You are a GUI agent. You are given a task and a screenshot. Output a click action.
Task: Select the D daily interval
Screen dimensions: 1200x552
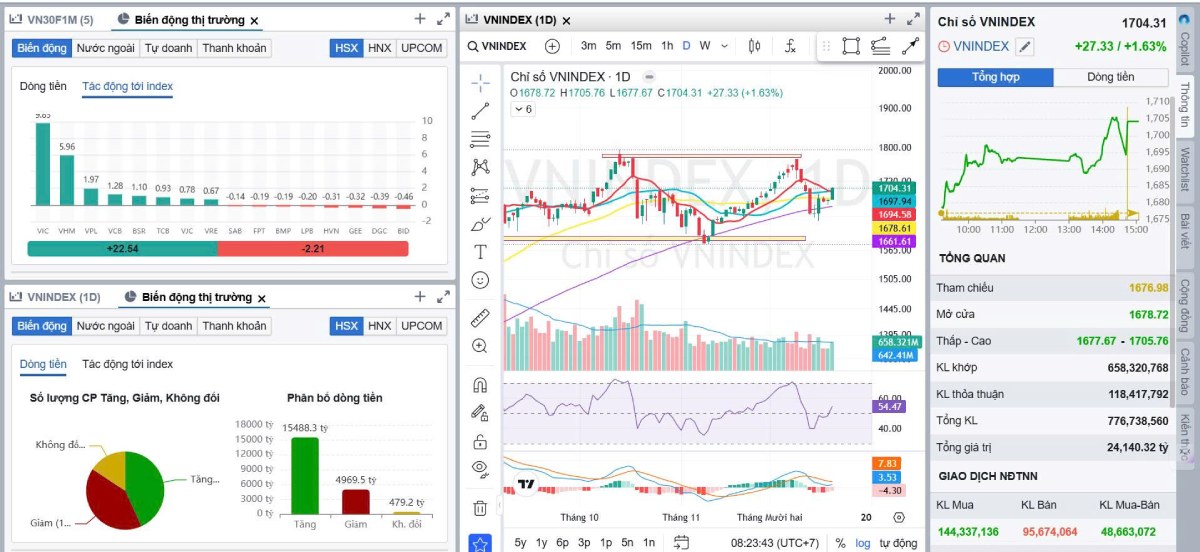686,45
